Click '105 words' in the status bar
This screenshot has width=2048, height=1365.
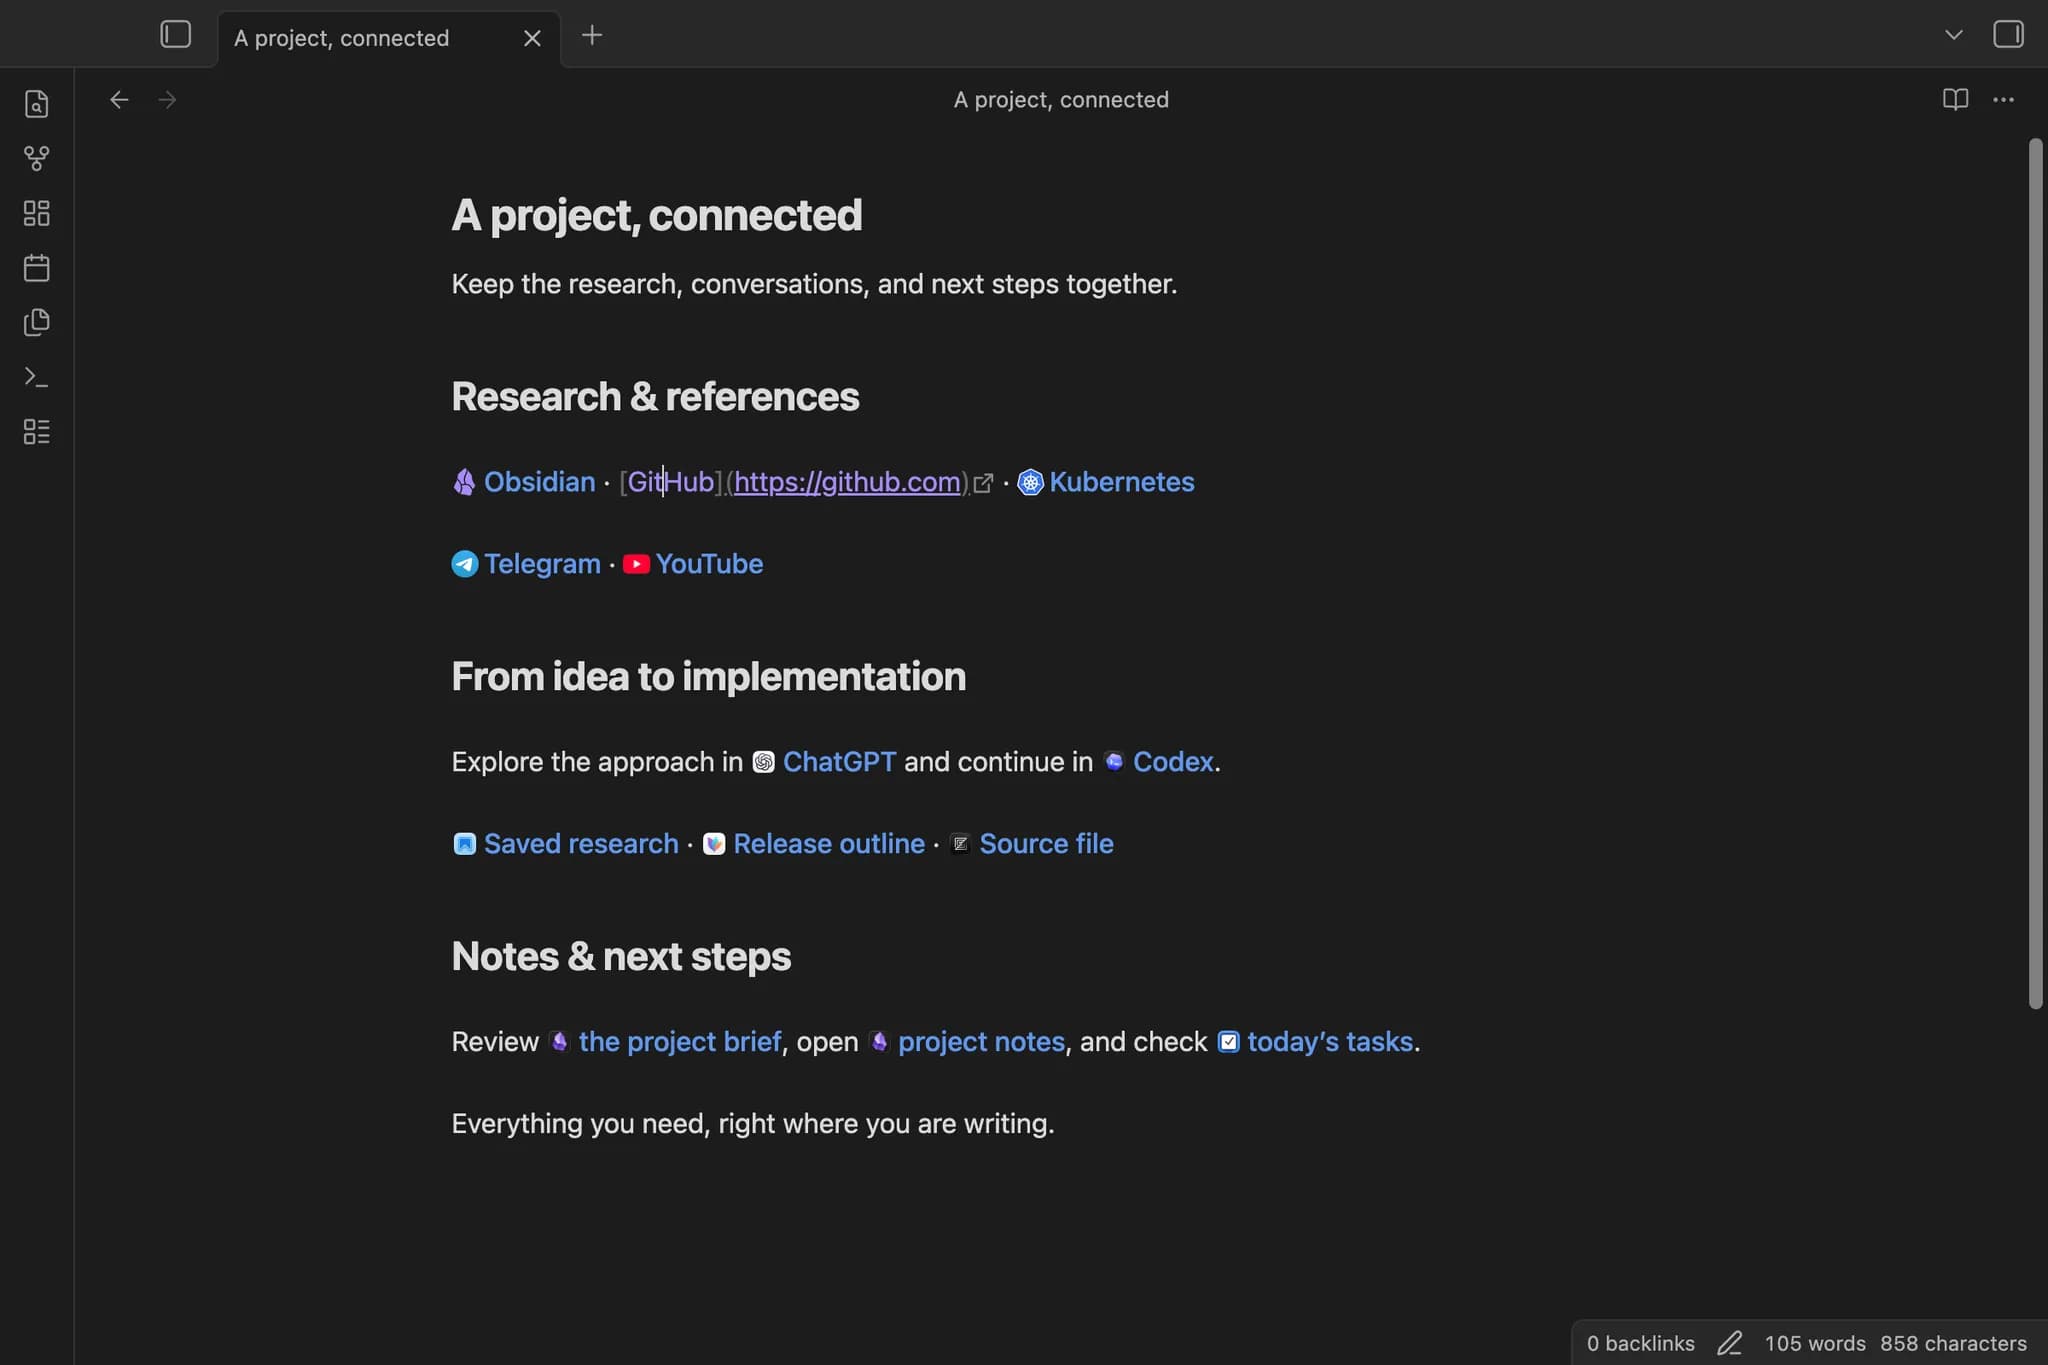pos(1815,1343)
